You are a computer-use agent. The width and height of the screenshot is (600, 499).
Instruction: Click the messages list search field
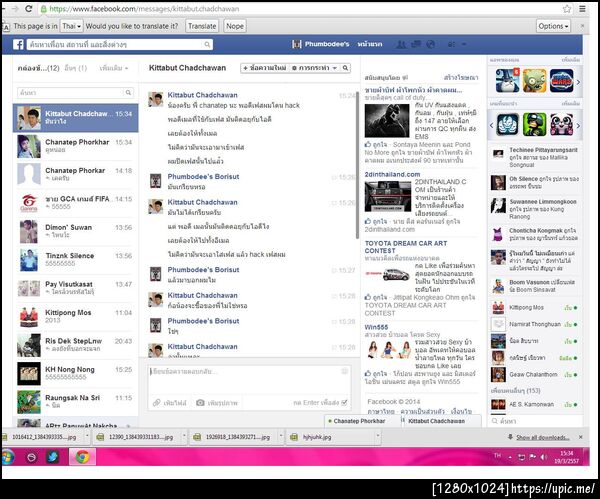click(x=71, y=93)
